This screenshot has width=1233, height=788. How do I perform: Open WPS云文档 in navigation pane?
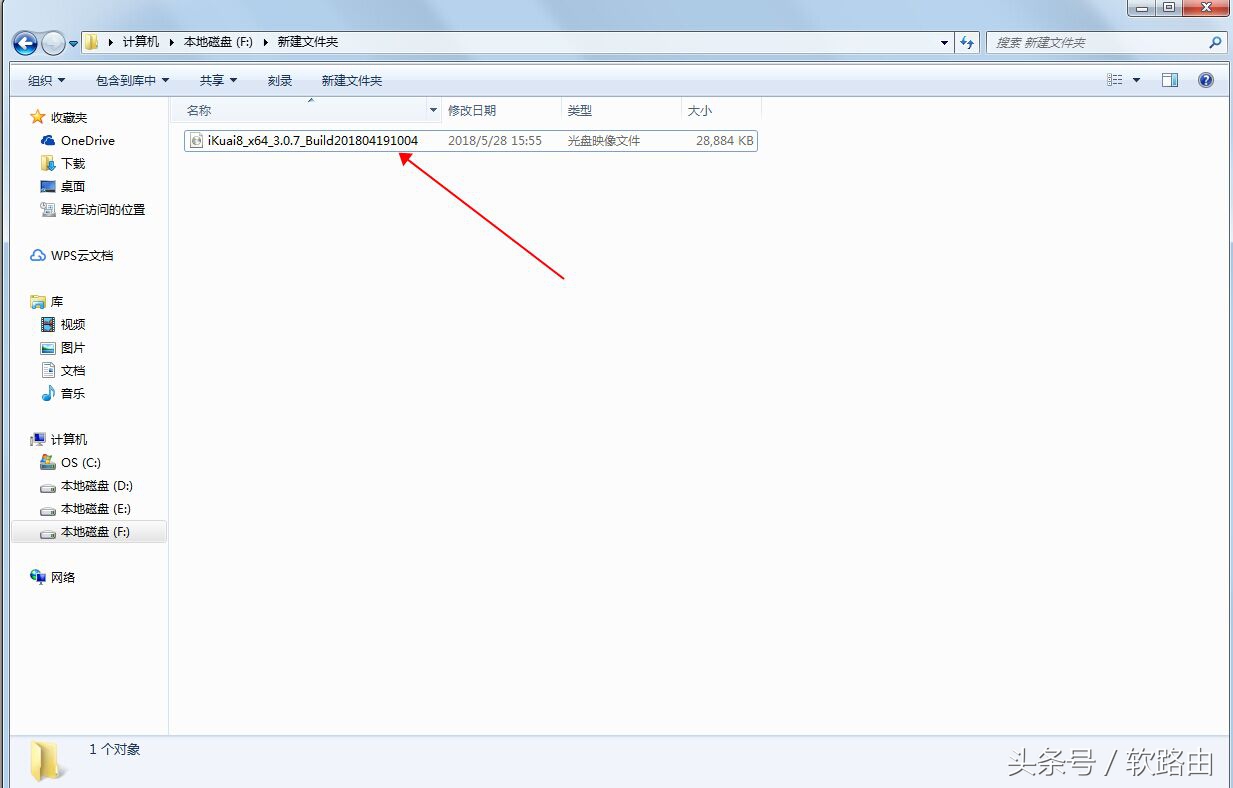(x=82, y=255)
